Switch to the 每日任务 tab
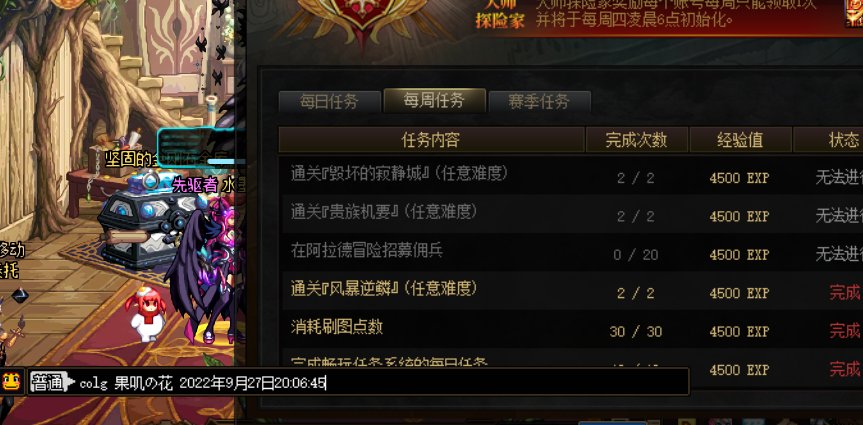This screenshot has height=425, width=863. click(329, 102)
